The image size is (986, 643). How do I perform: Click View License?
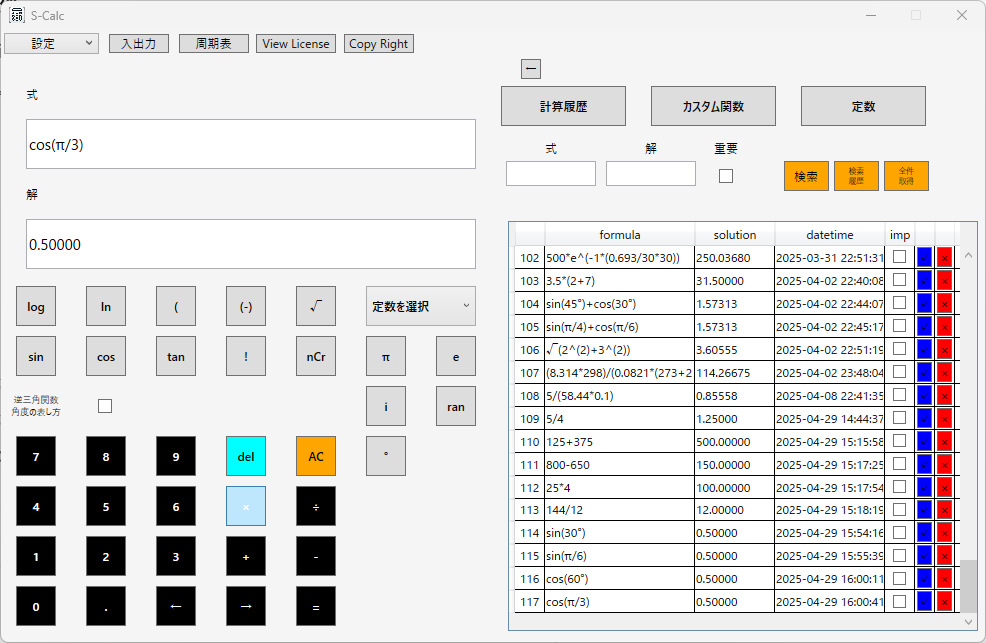296,43
